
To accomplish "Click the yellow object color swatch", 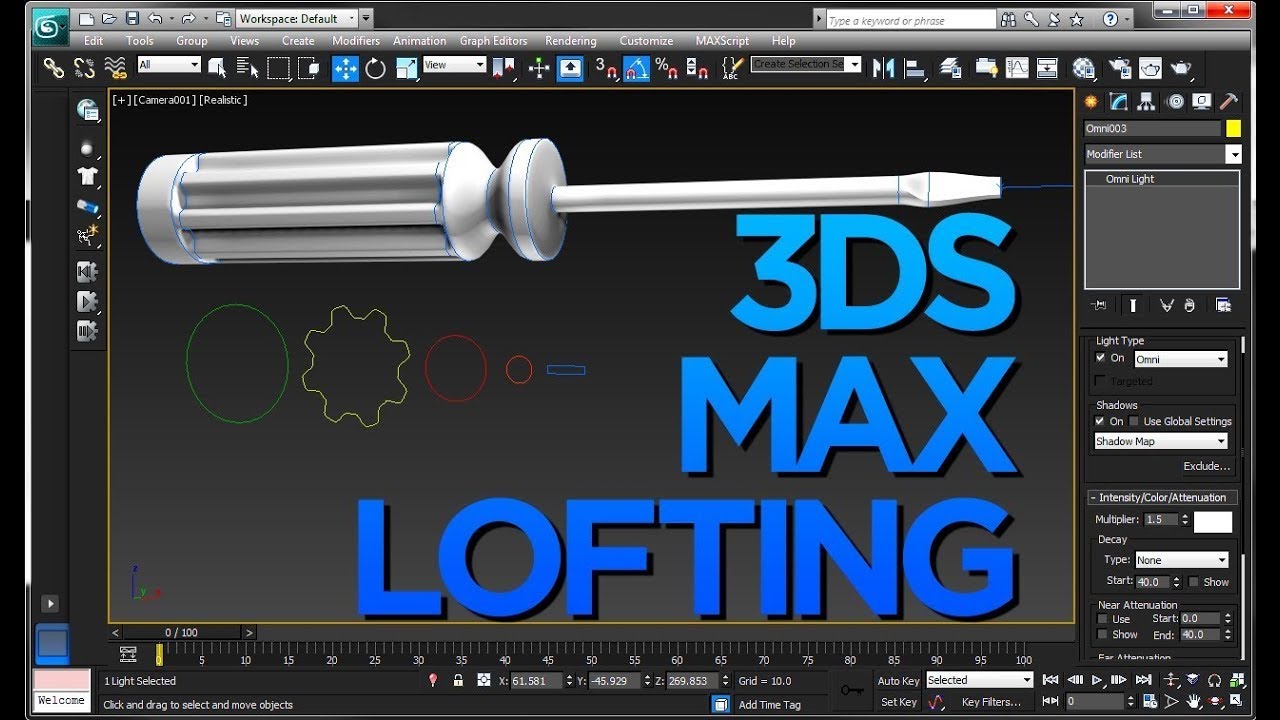I will (1234, 128).
